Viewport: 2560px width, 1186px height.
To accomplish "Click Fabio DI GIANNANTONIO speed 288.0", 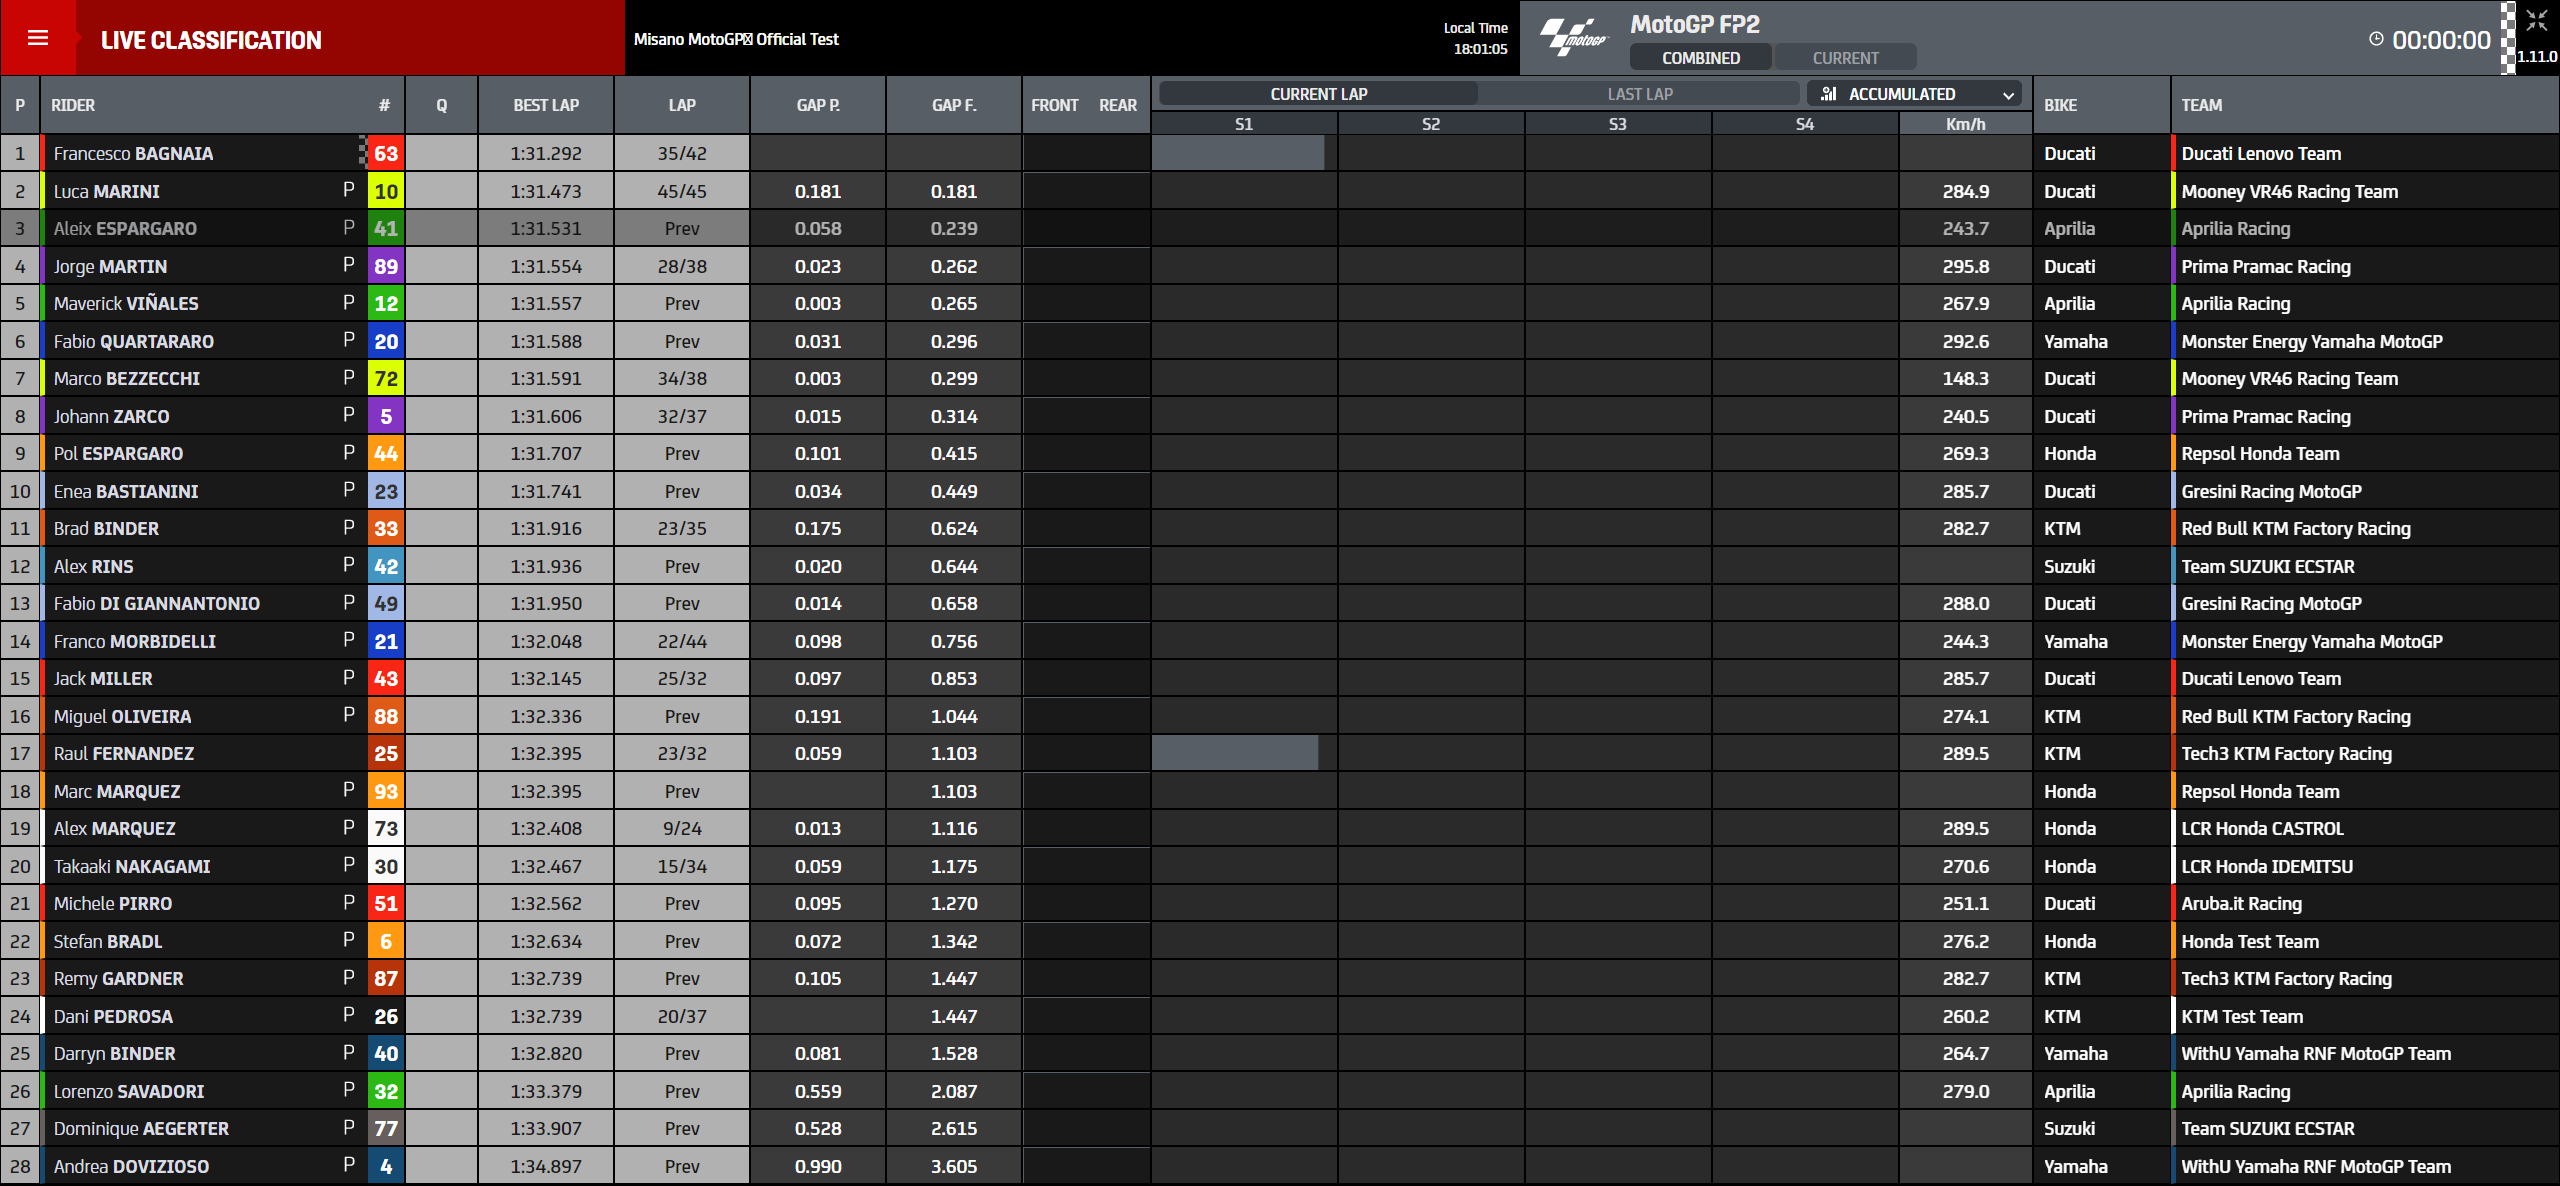I will click(1965, 603).
